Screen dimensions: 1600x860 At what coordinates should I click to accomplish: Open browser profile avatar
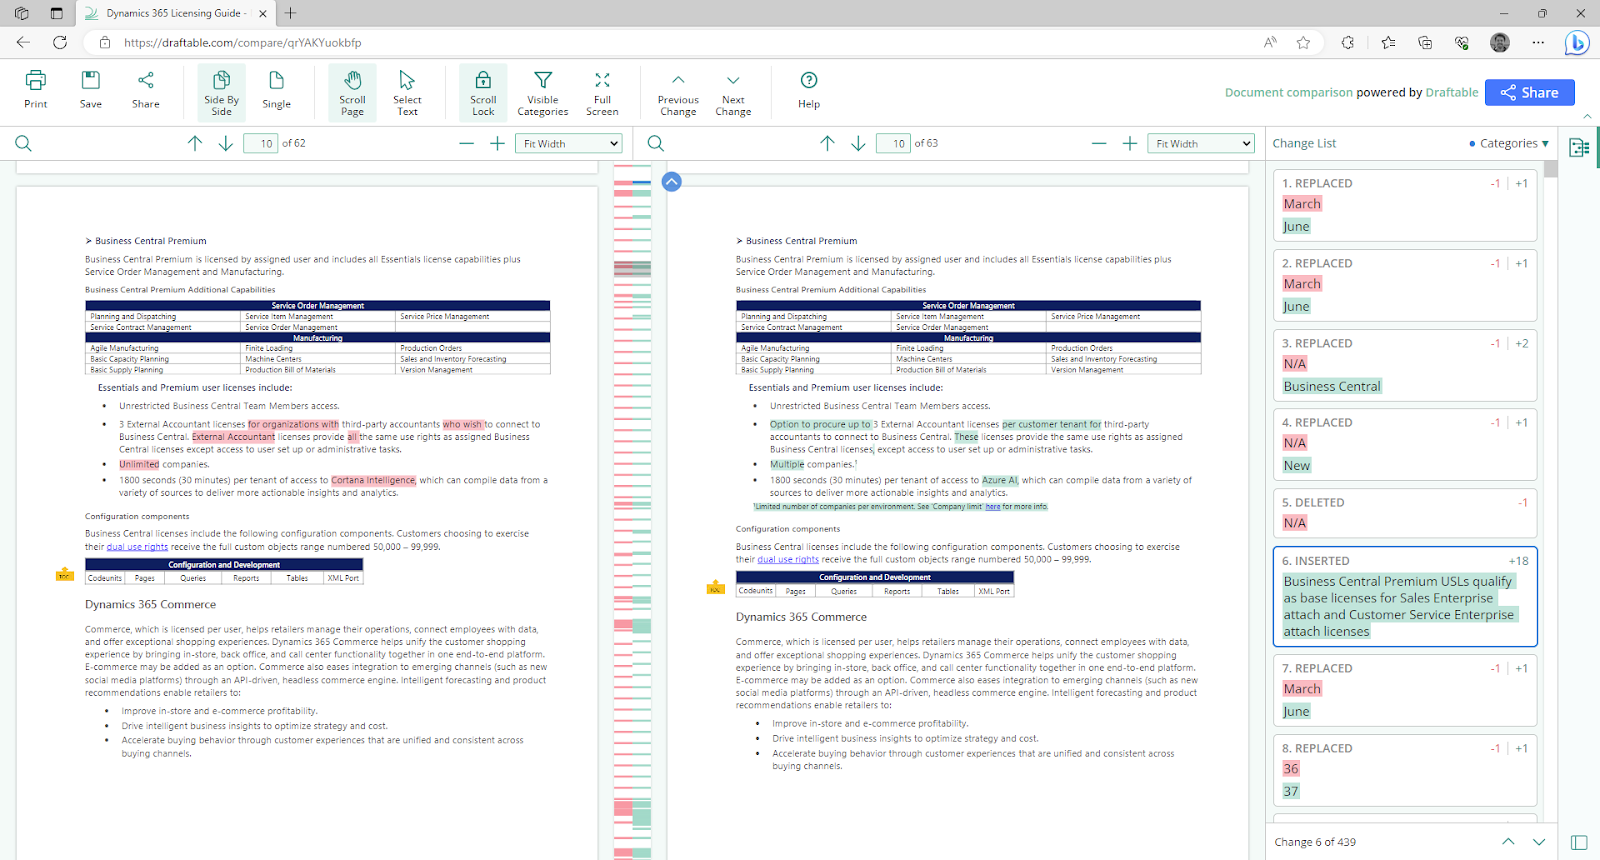pos(1500,42)
